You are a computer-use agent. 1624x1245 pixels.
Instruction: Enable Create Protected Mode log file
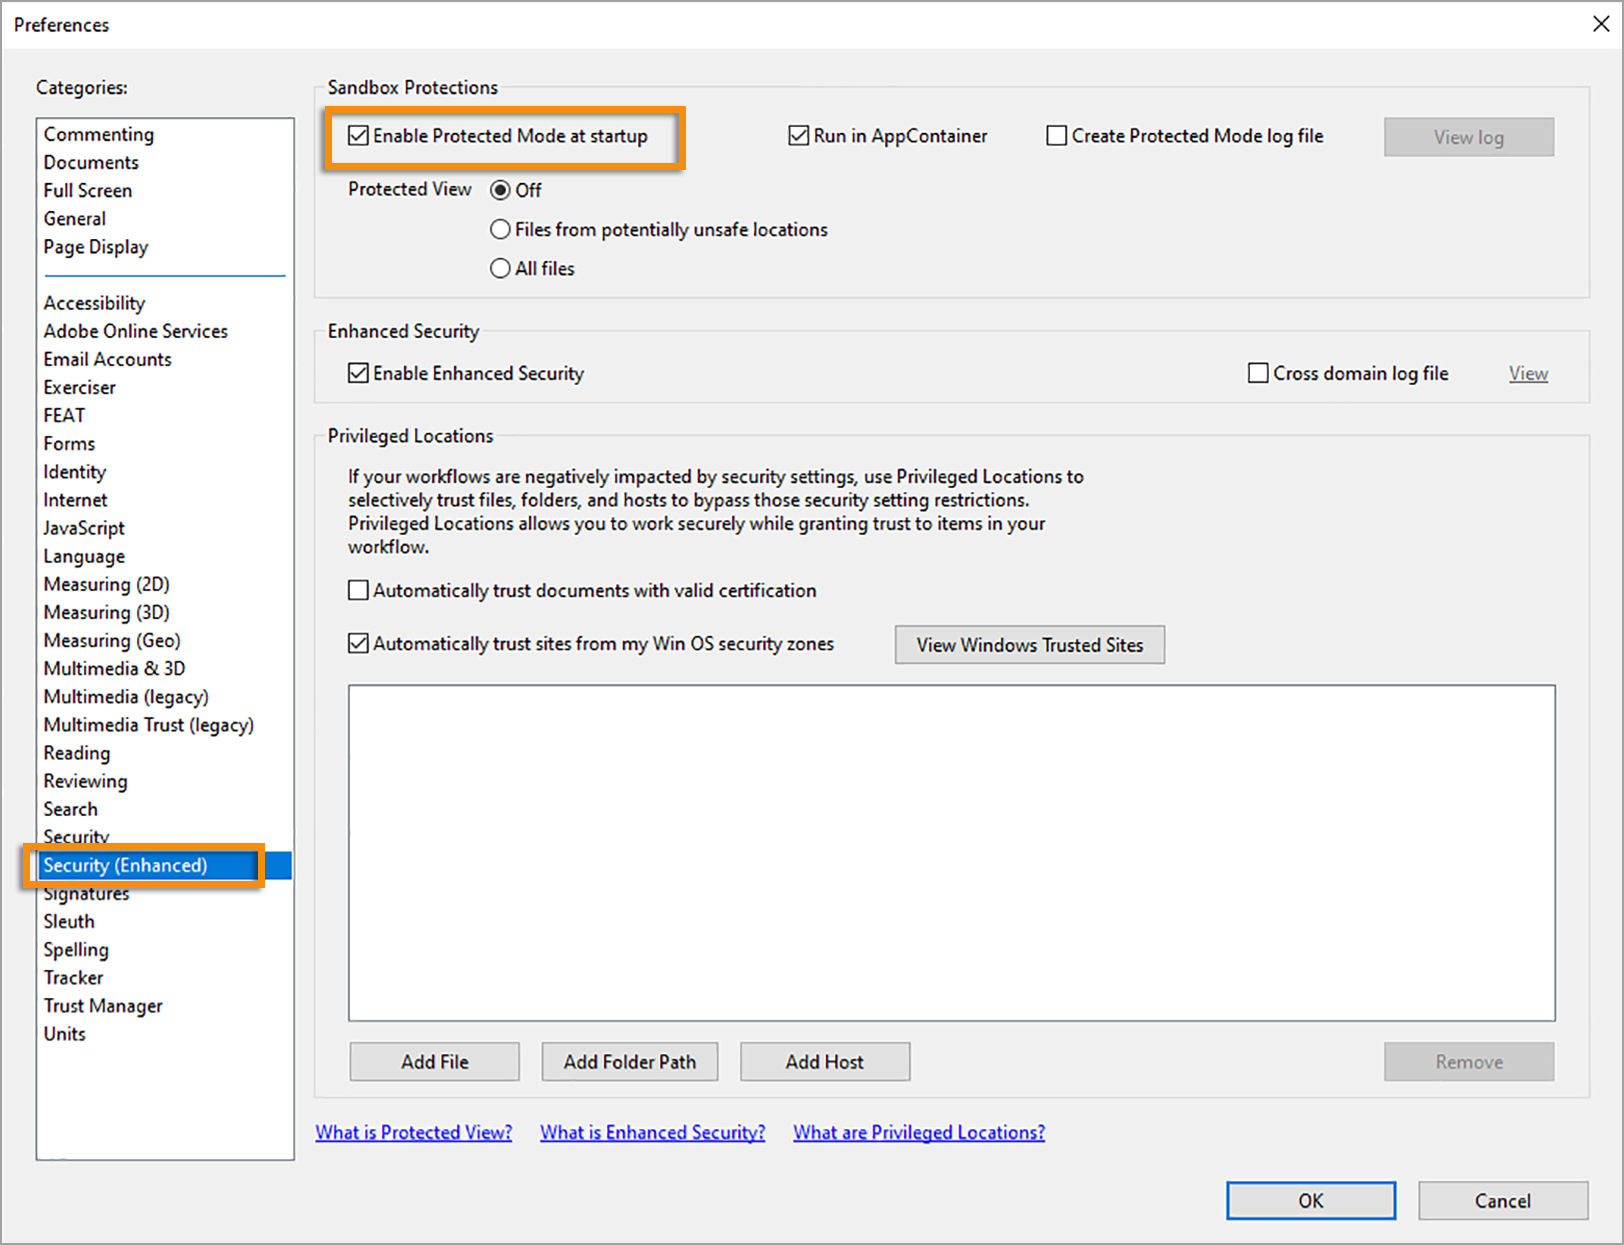(x=1056, y=135)
